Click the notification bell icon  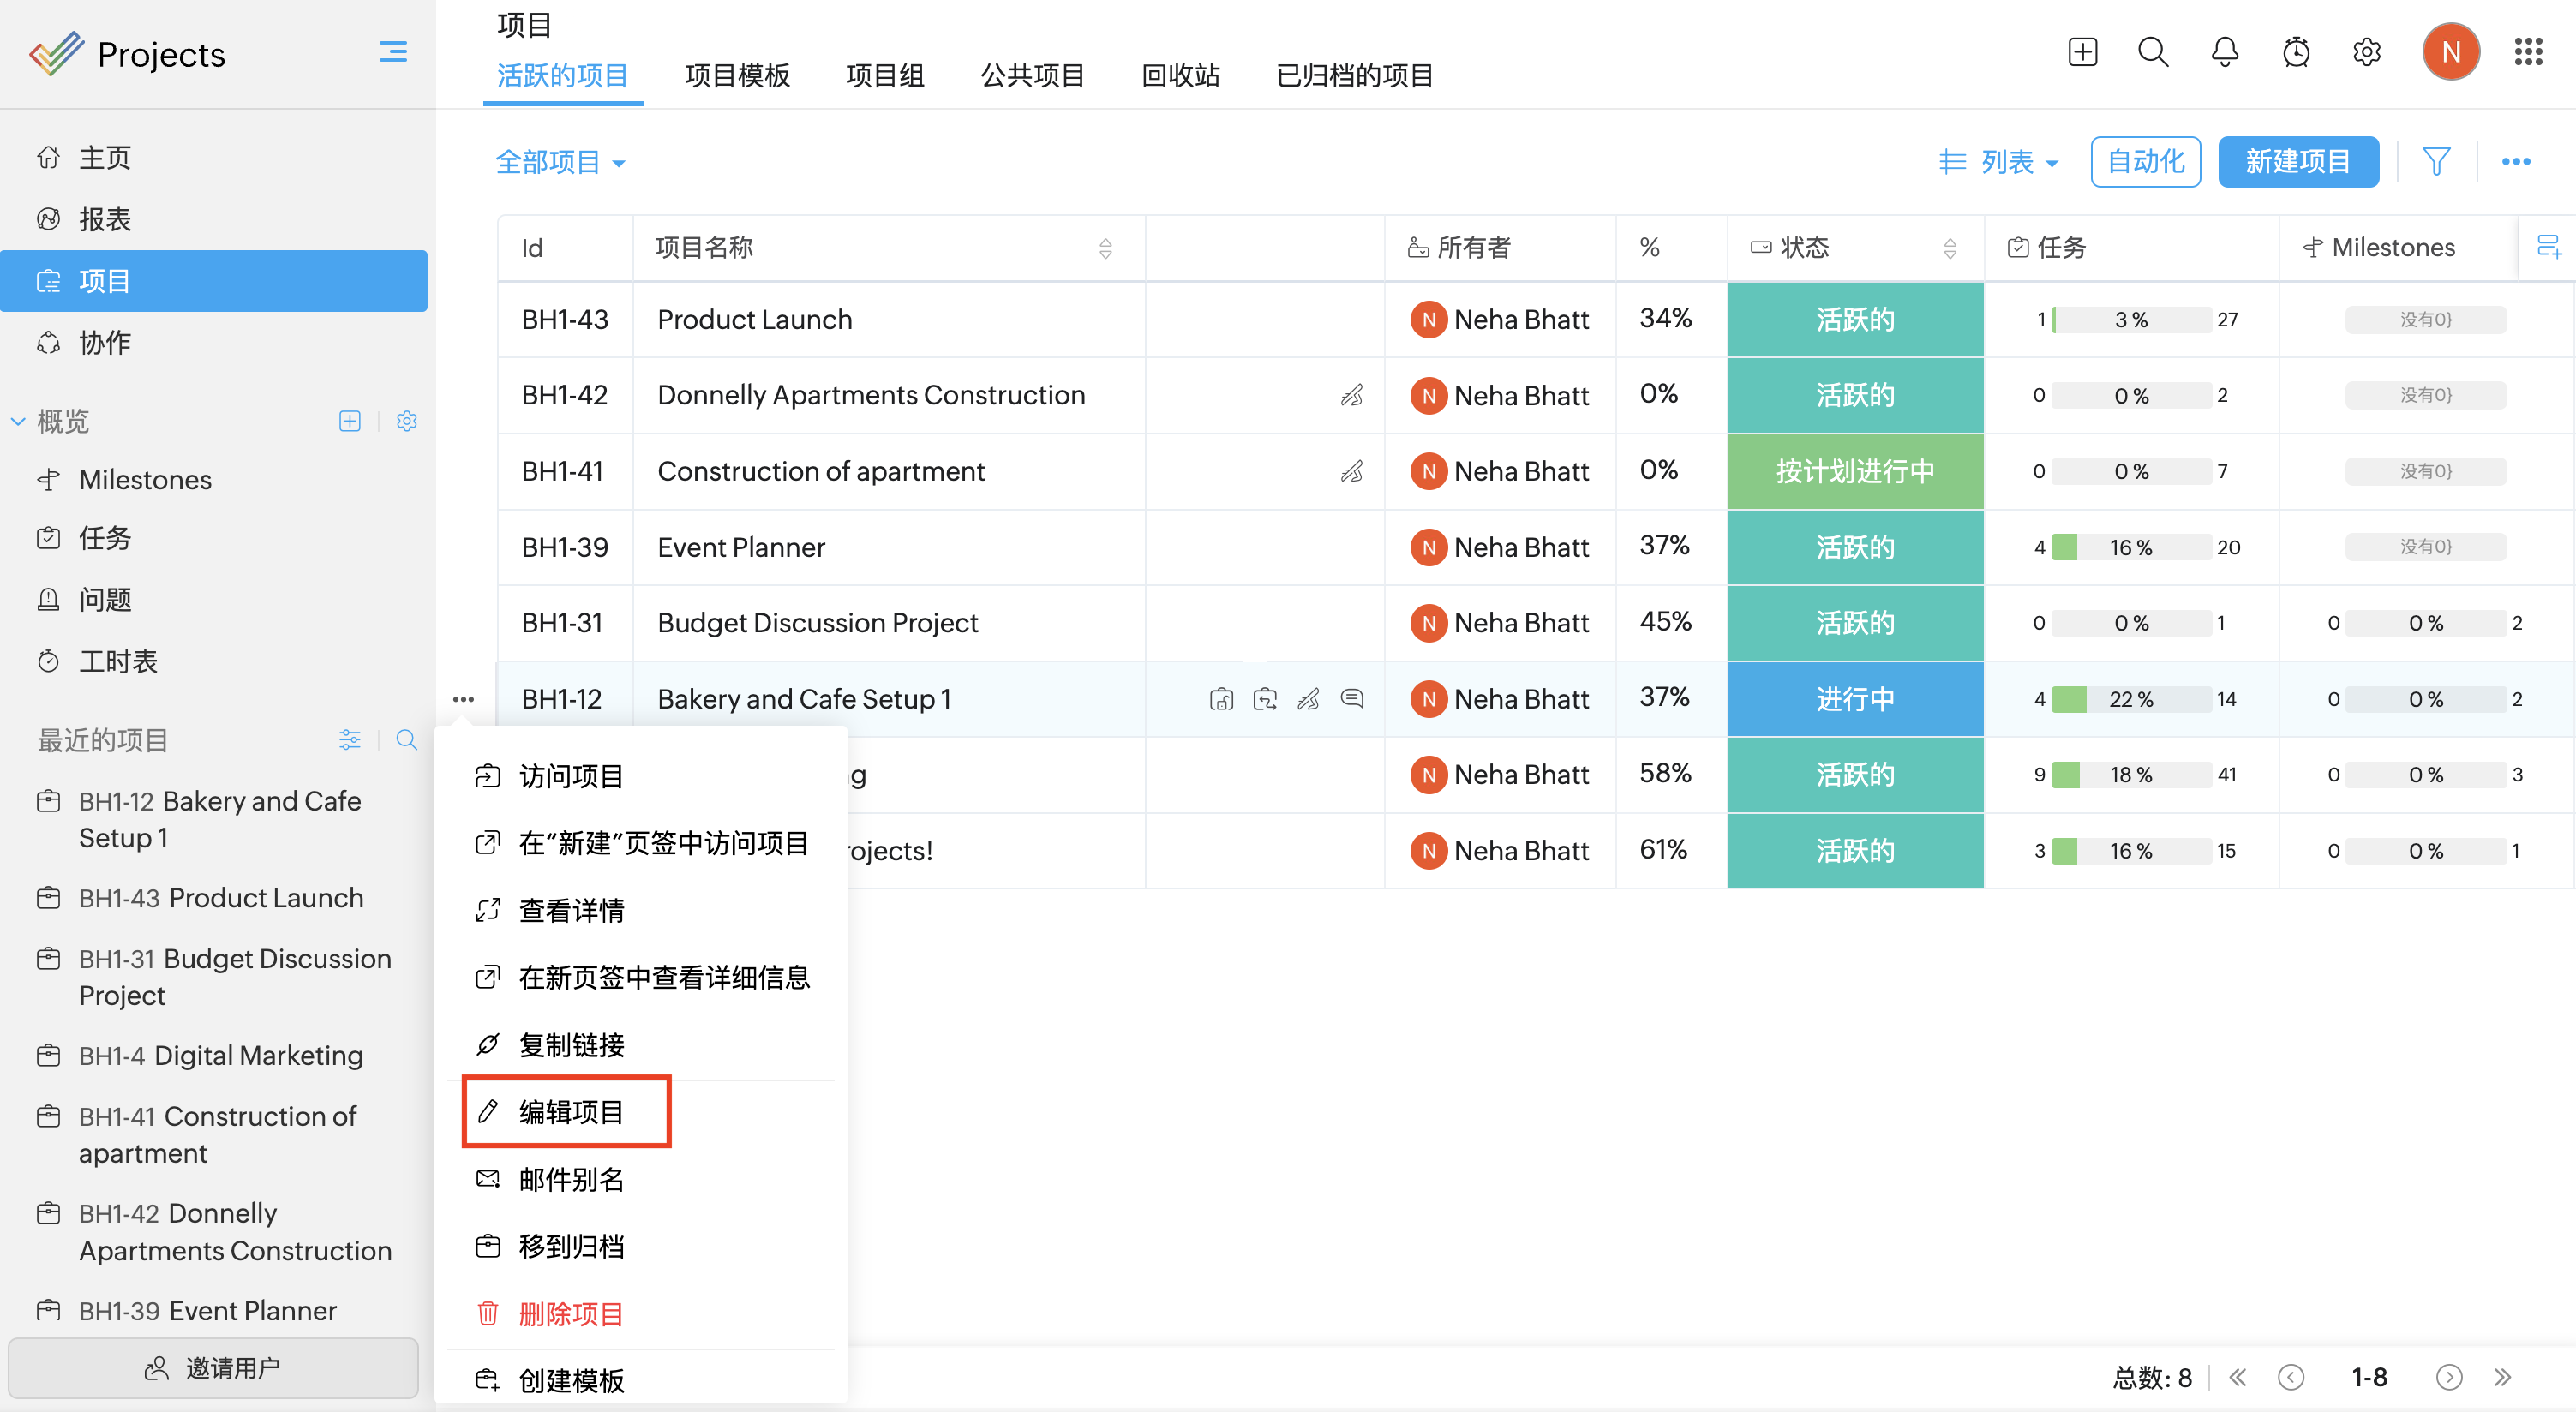(2224, 52)
